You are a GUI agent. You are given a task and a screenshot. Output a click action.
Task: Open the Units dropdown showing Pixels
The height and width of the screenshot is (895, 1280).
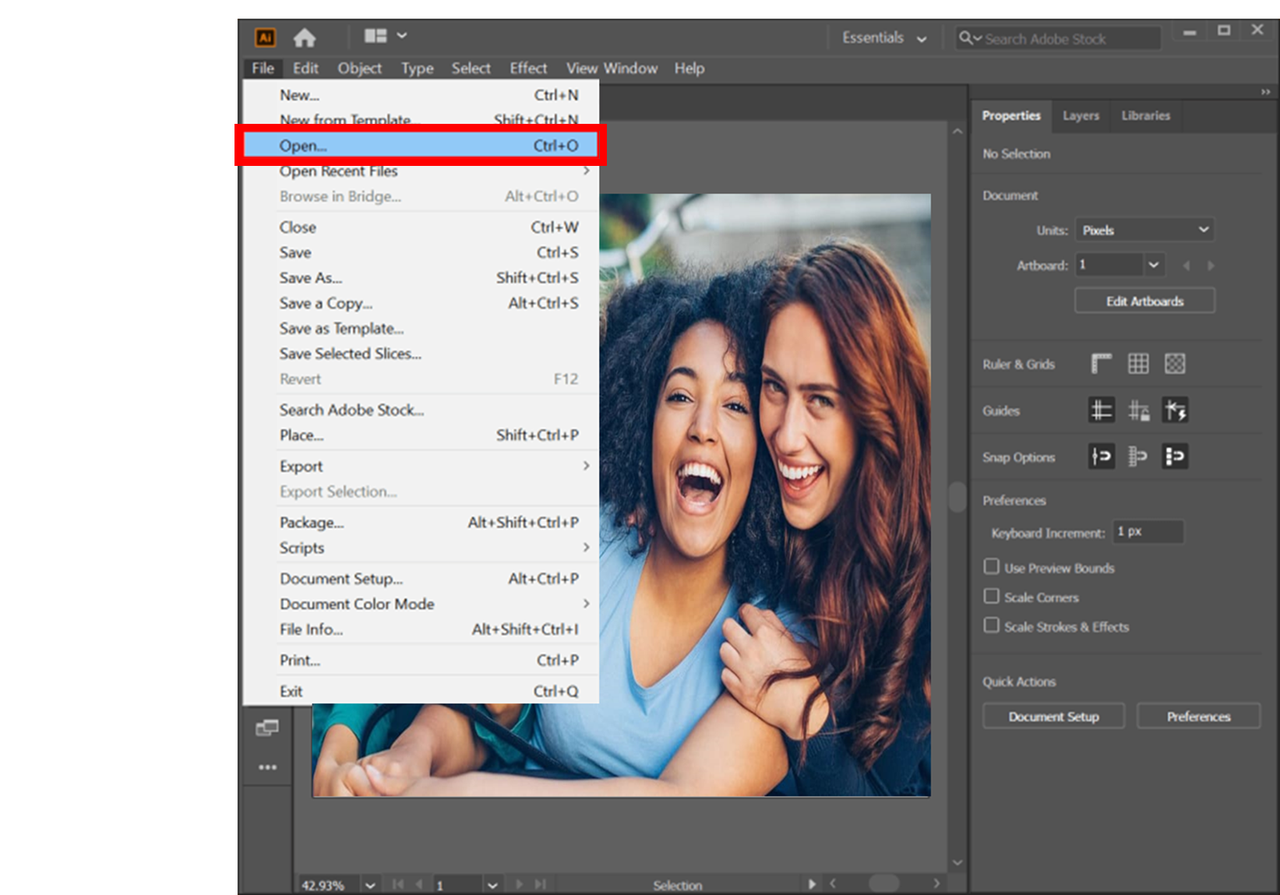coord(1144,230)
